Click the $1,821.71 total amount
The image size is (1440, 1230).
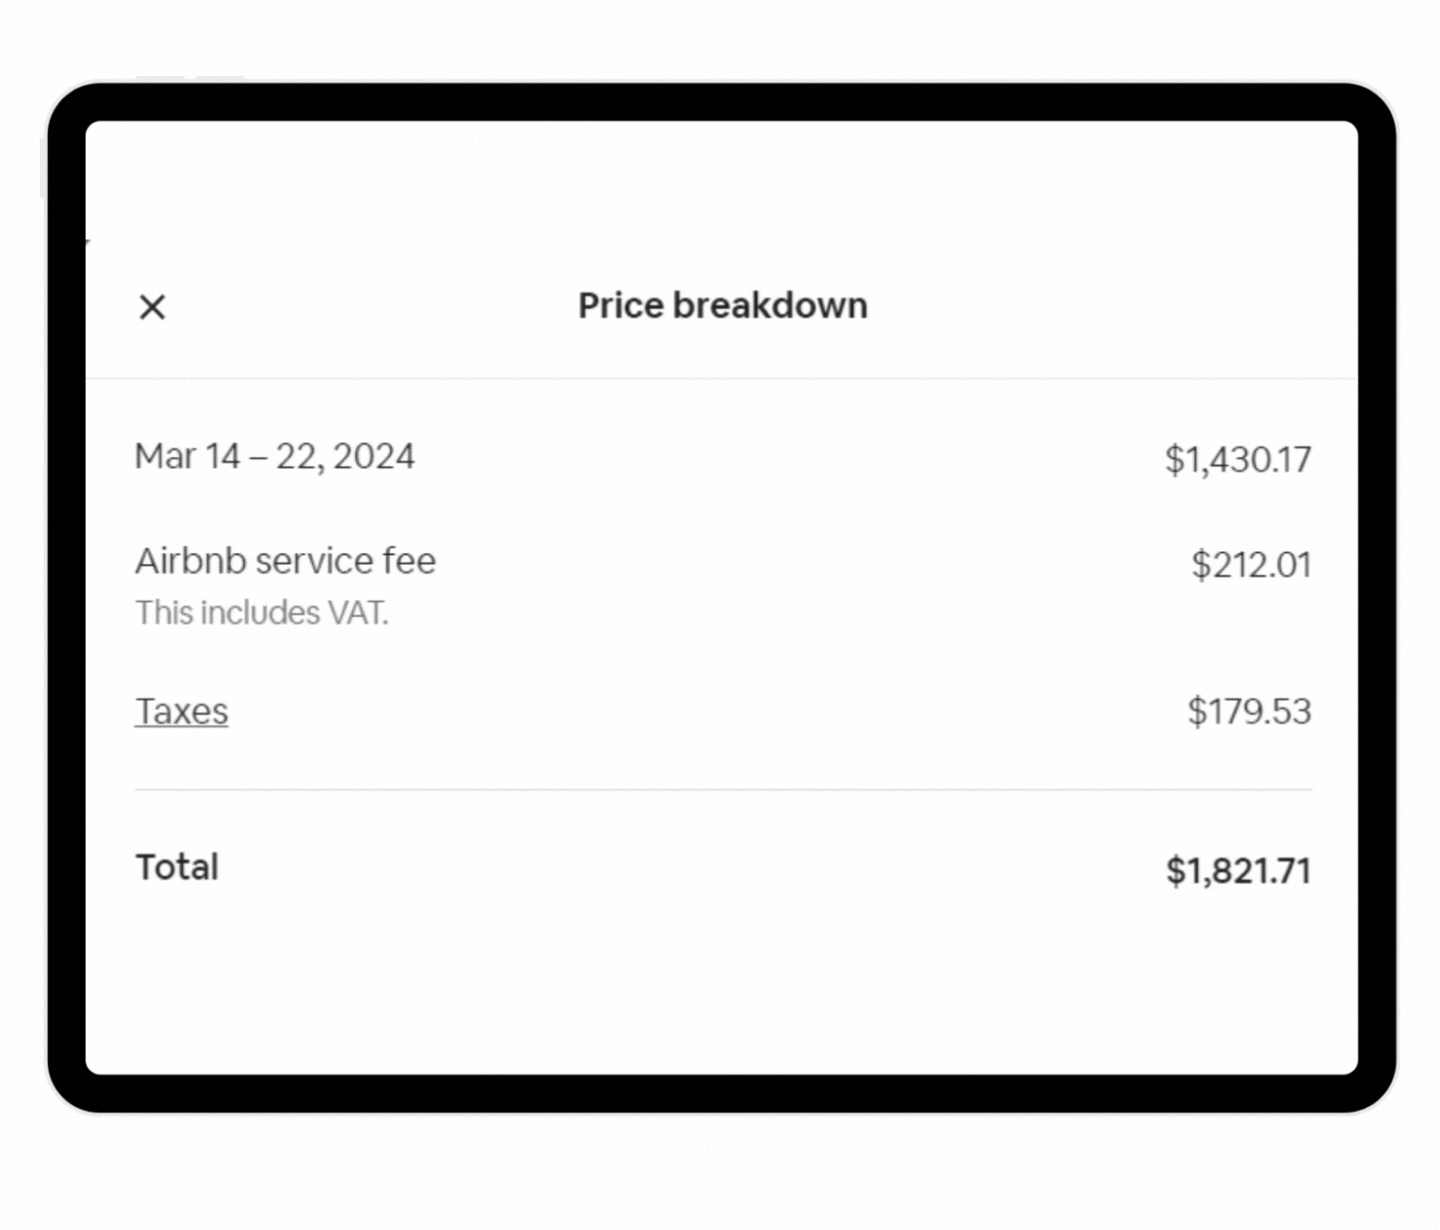point(1237,870)
